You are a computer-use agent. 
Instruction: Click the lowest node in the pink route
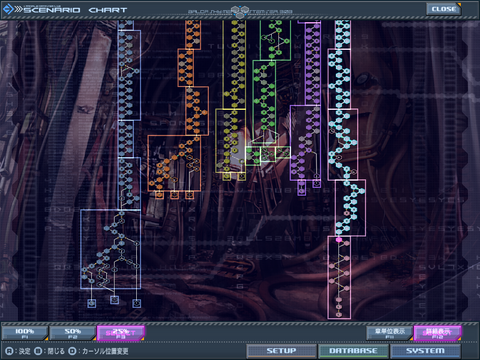pos(339,314)
